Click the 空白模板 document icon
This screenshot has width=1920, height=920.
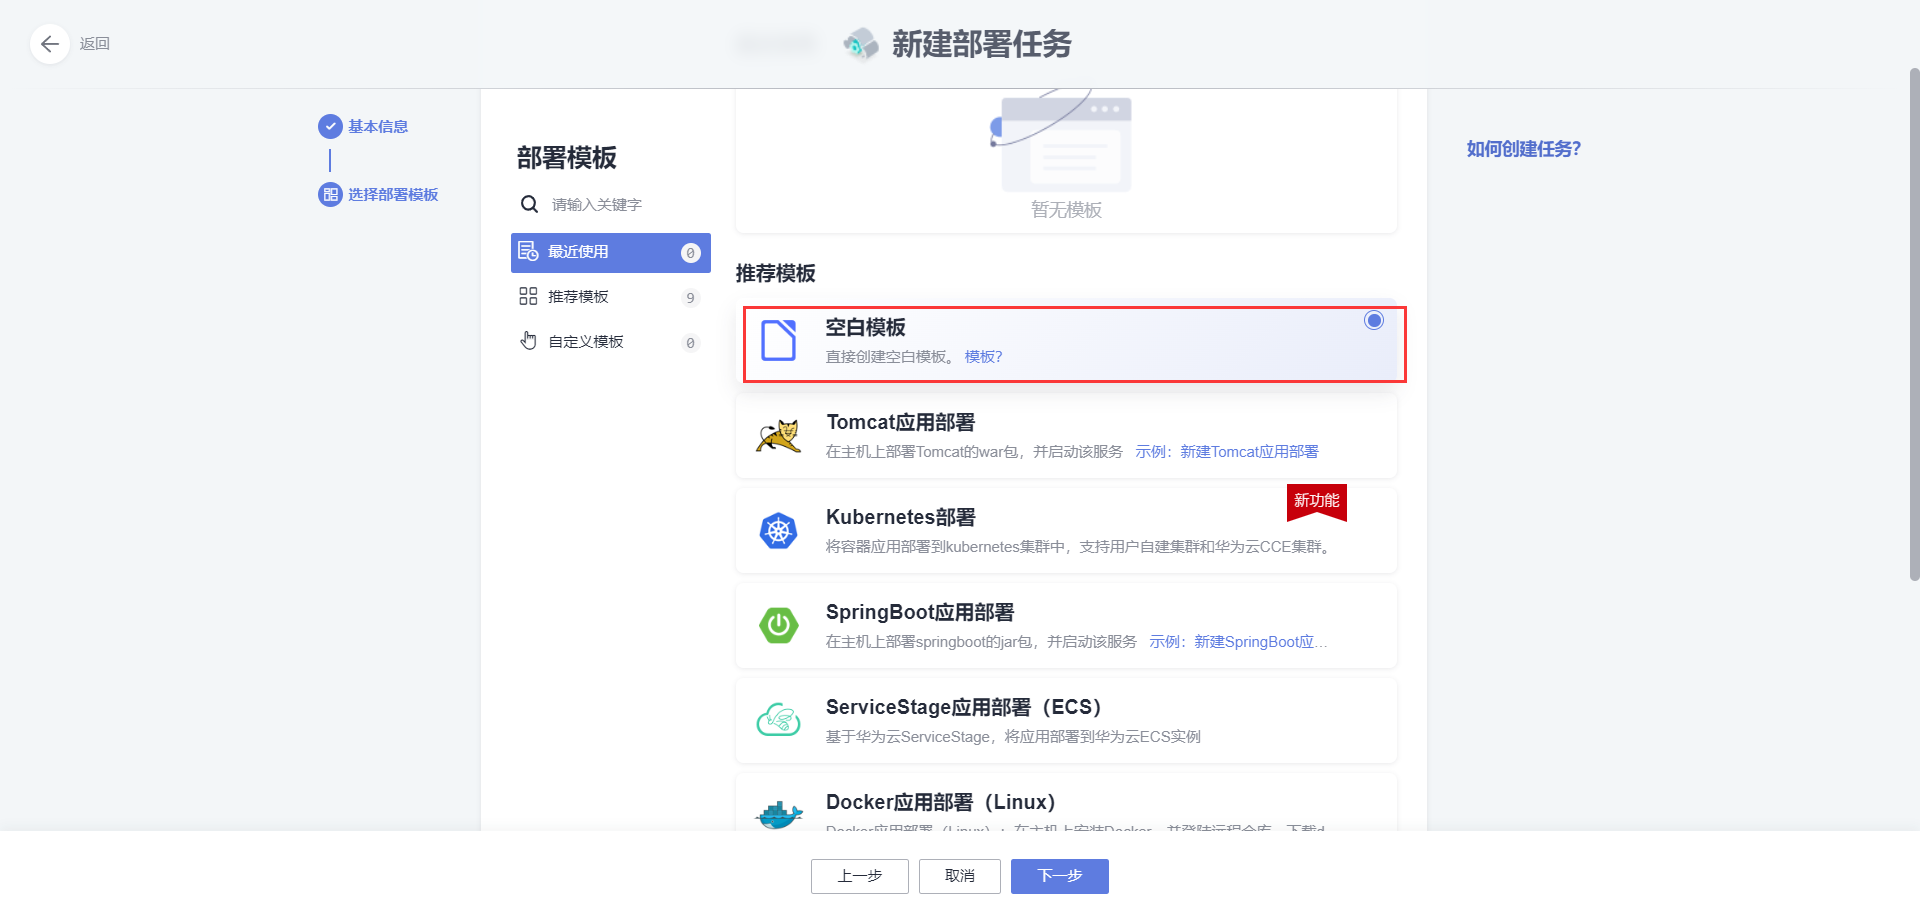pyautogui.click(x=779, y=340)
